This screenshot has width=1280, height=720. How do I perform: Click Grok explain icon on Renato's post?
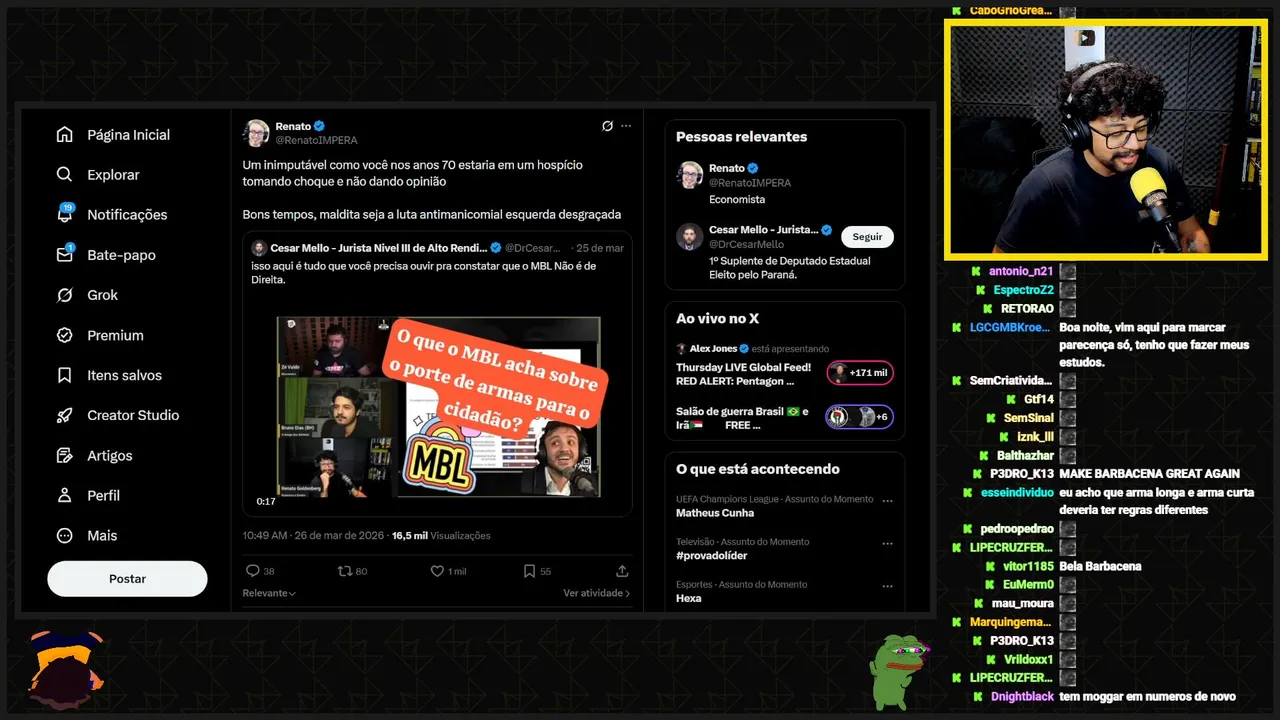click(x=607, y=126)
